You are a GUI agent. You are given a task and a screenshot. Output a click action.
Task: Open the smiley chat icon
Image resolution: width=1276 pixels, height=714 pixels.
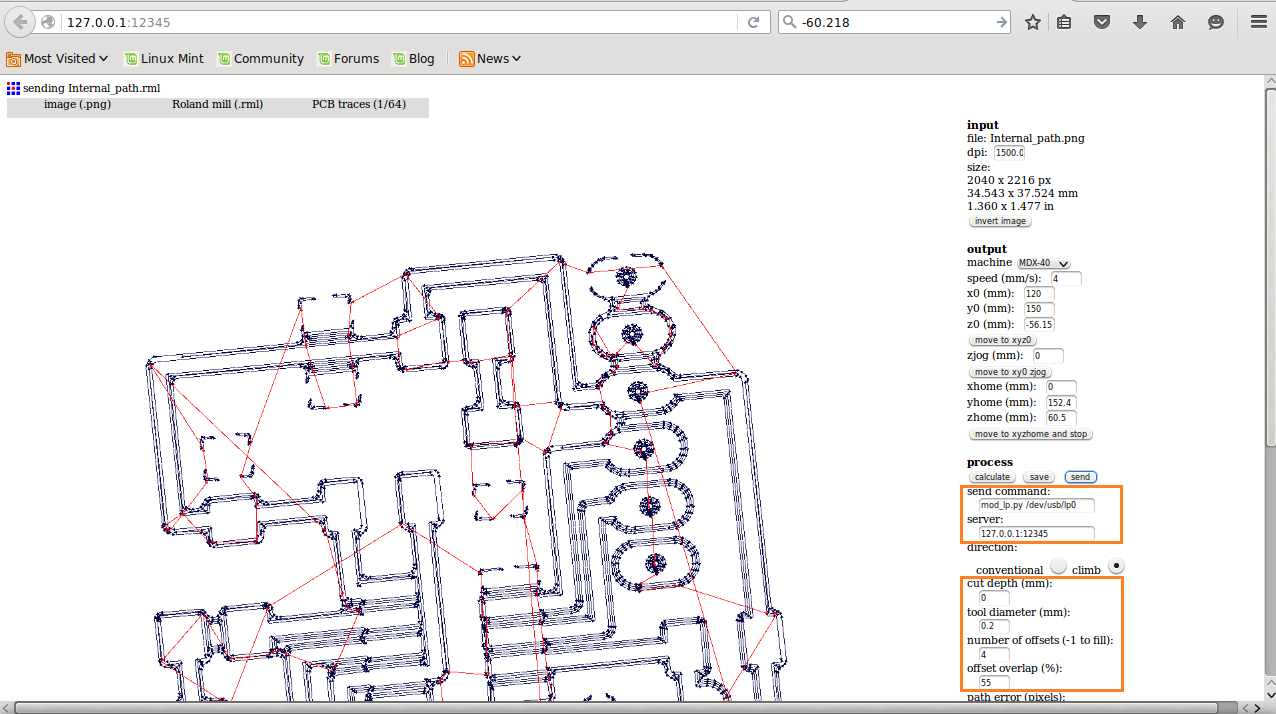click(x=1216, y=22)
